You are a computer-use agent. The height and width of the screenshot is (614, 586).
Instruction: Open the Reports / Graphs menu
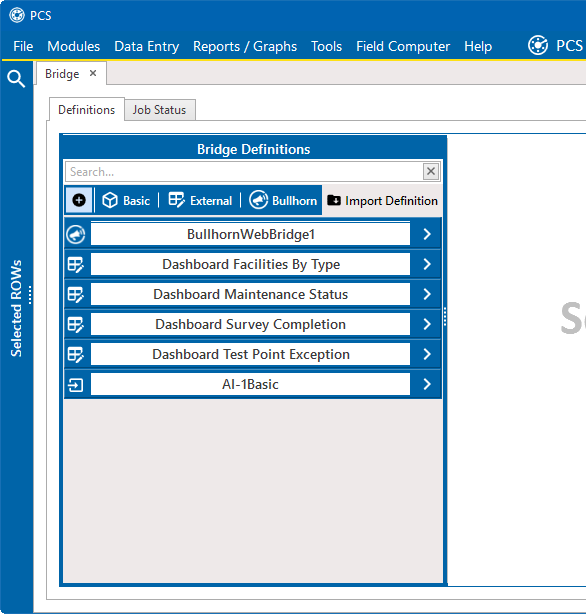tap(245, 46)
